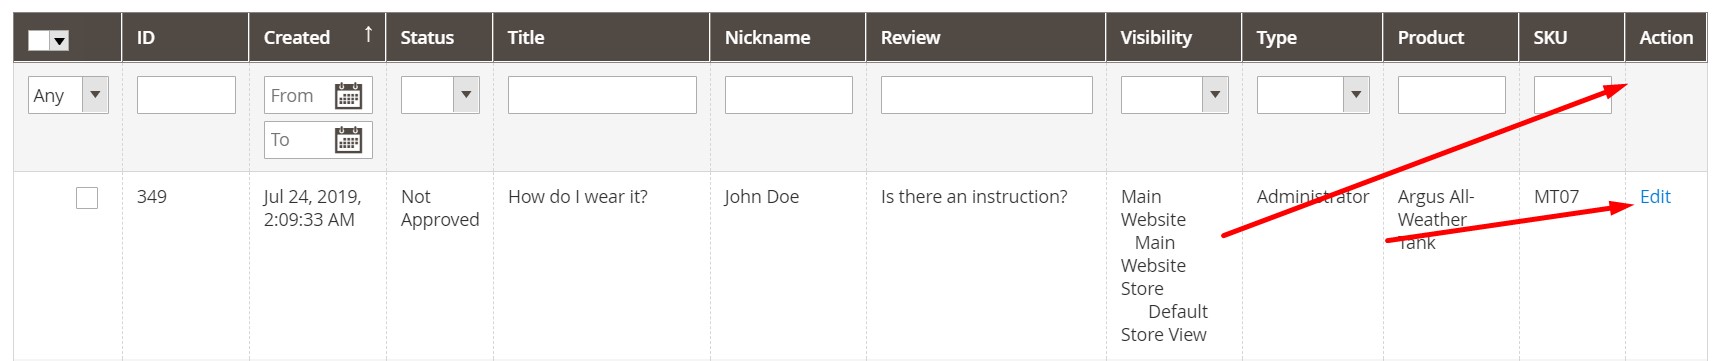Screen dimensions: 1722x361
Task: Sort by the Status column header
Action: point(427,38)
